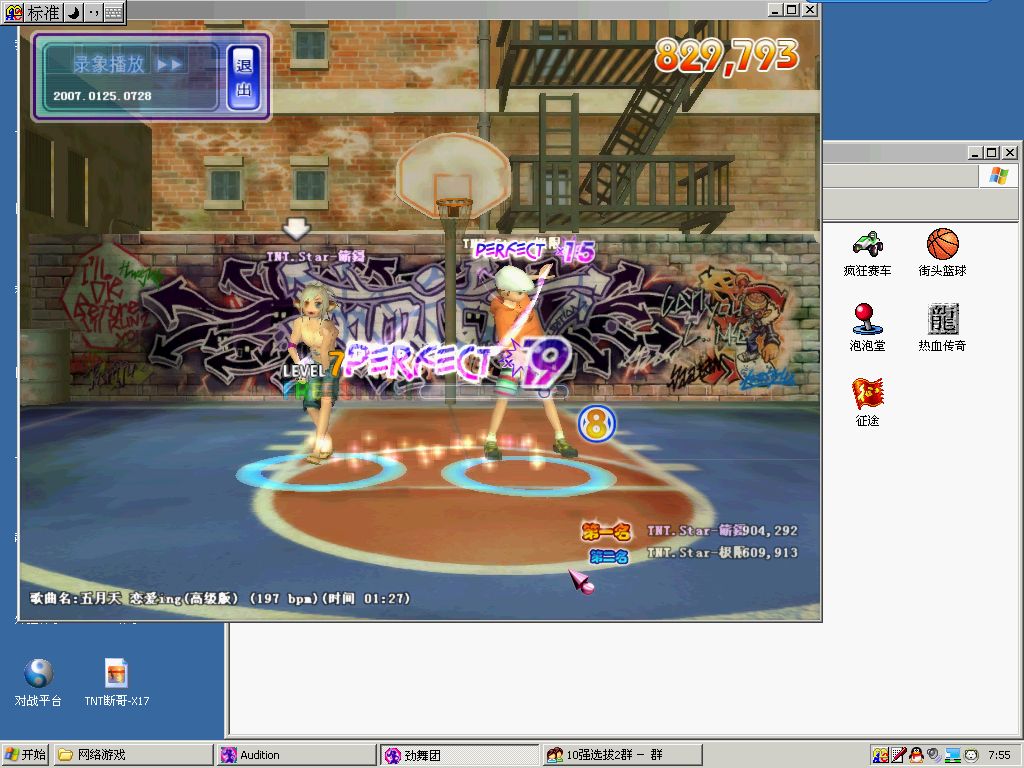Maximize the folder window behind the game
This screenshot has height=768, width=1024.
(992, 153)
